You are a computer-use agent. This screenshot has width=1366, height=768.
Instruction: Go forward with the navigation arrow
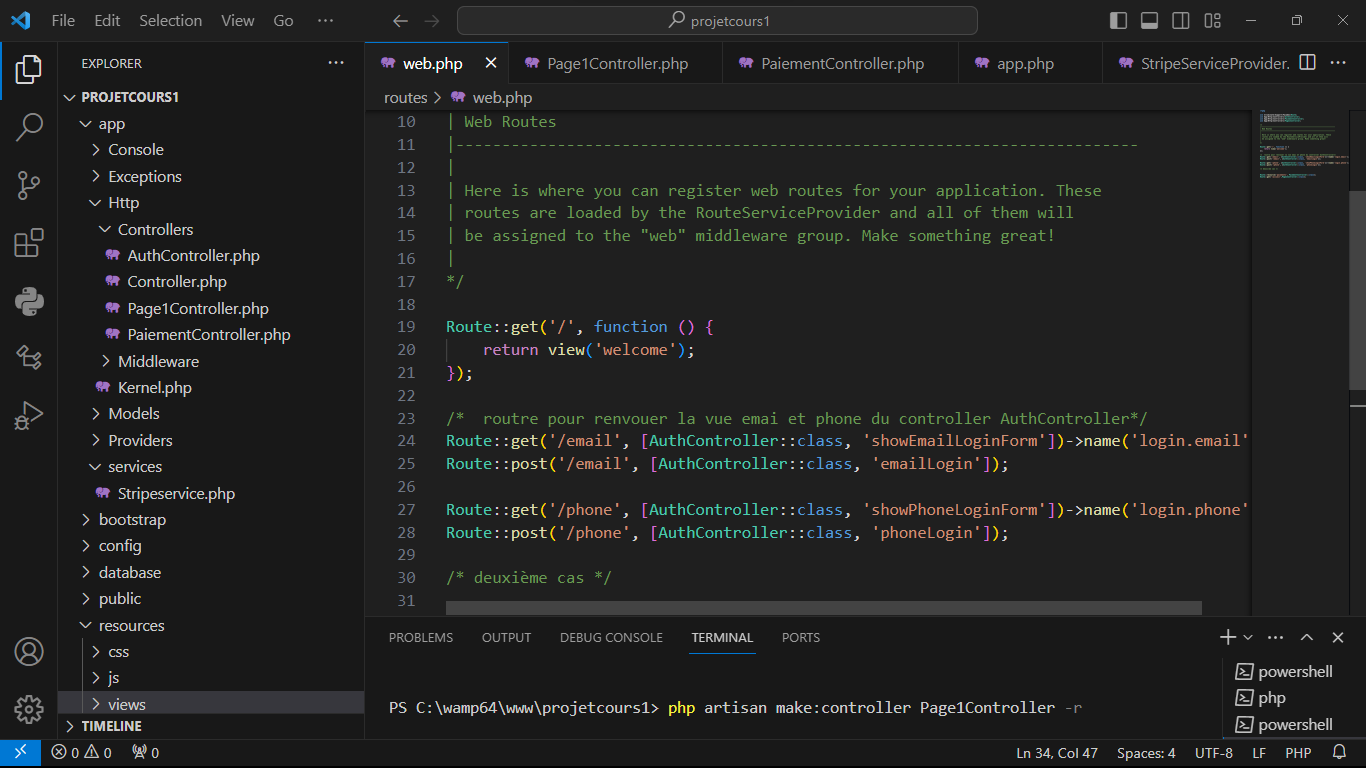coord(432,21)
